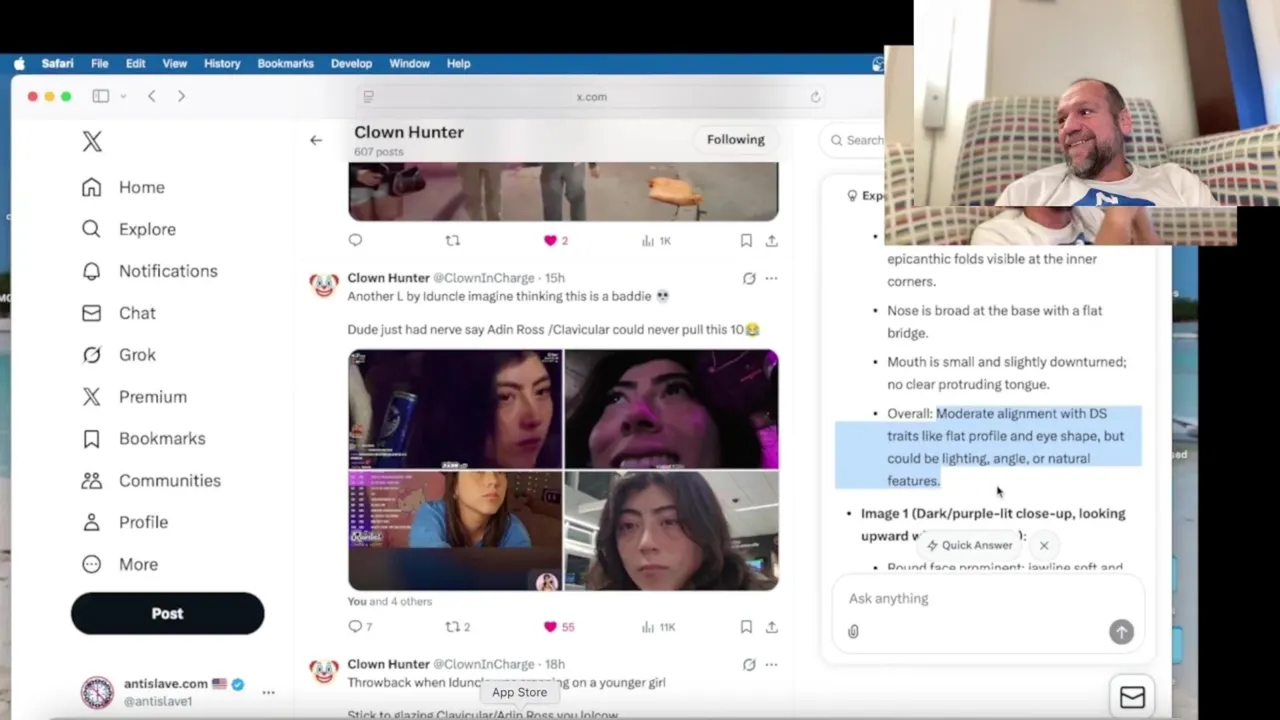The height and width of the screenshot is (720, 1280).
Task: Open Premium in X sidebar
Action: (134, 397)
